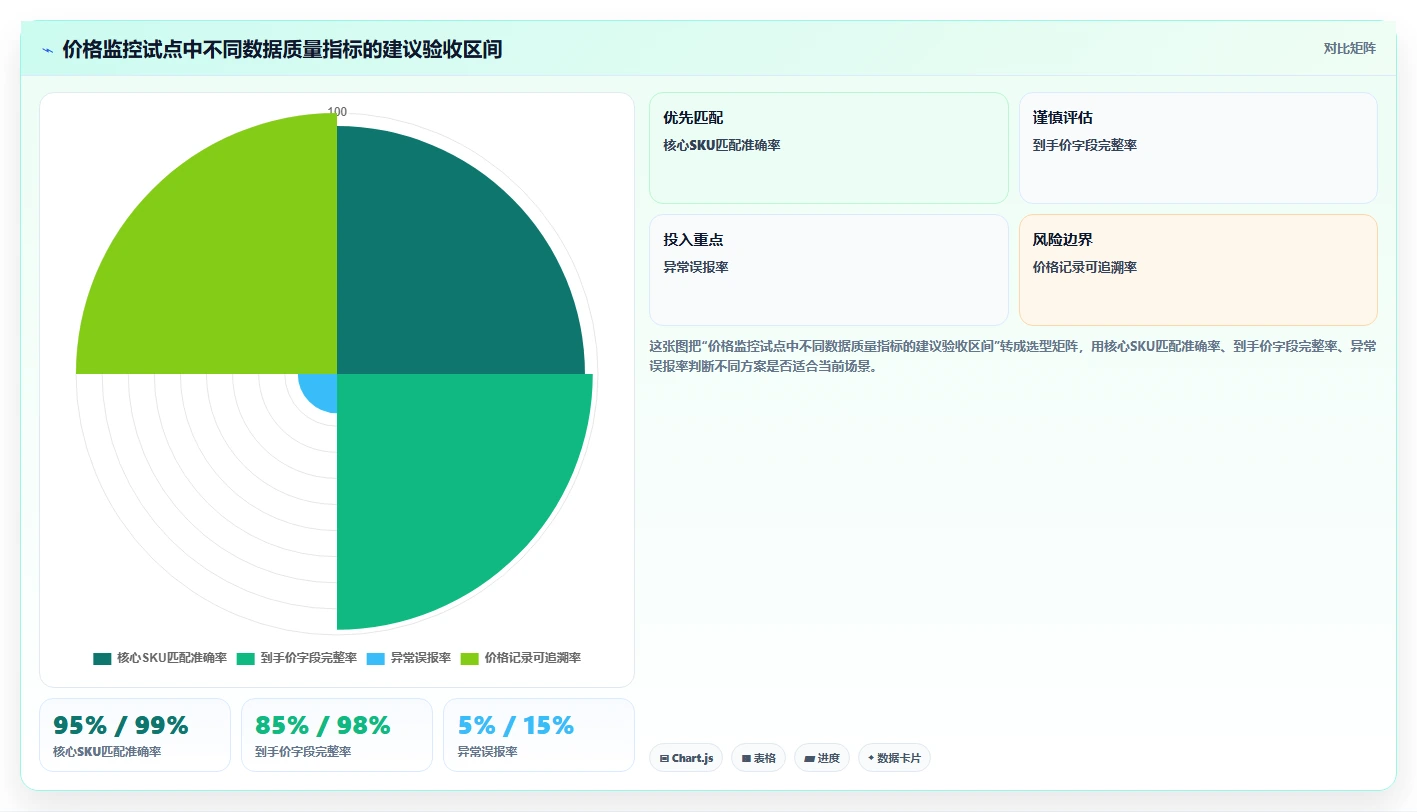The image size is (1417, 812).
Task: Select the 表格 tag chip
Action: 759,758
